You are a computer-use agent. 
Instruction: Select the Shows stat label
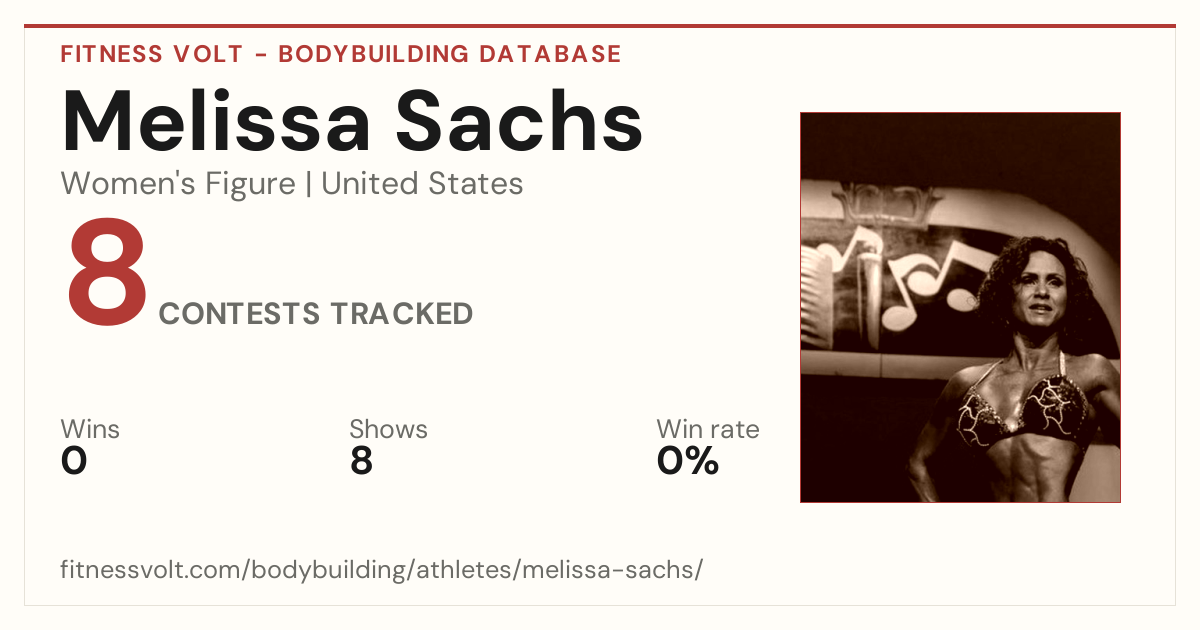click(x=388, y=430)
